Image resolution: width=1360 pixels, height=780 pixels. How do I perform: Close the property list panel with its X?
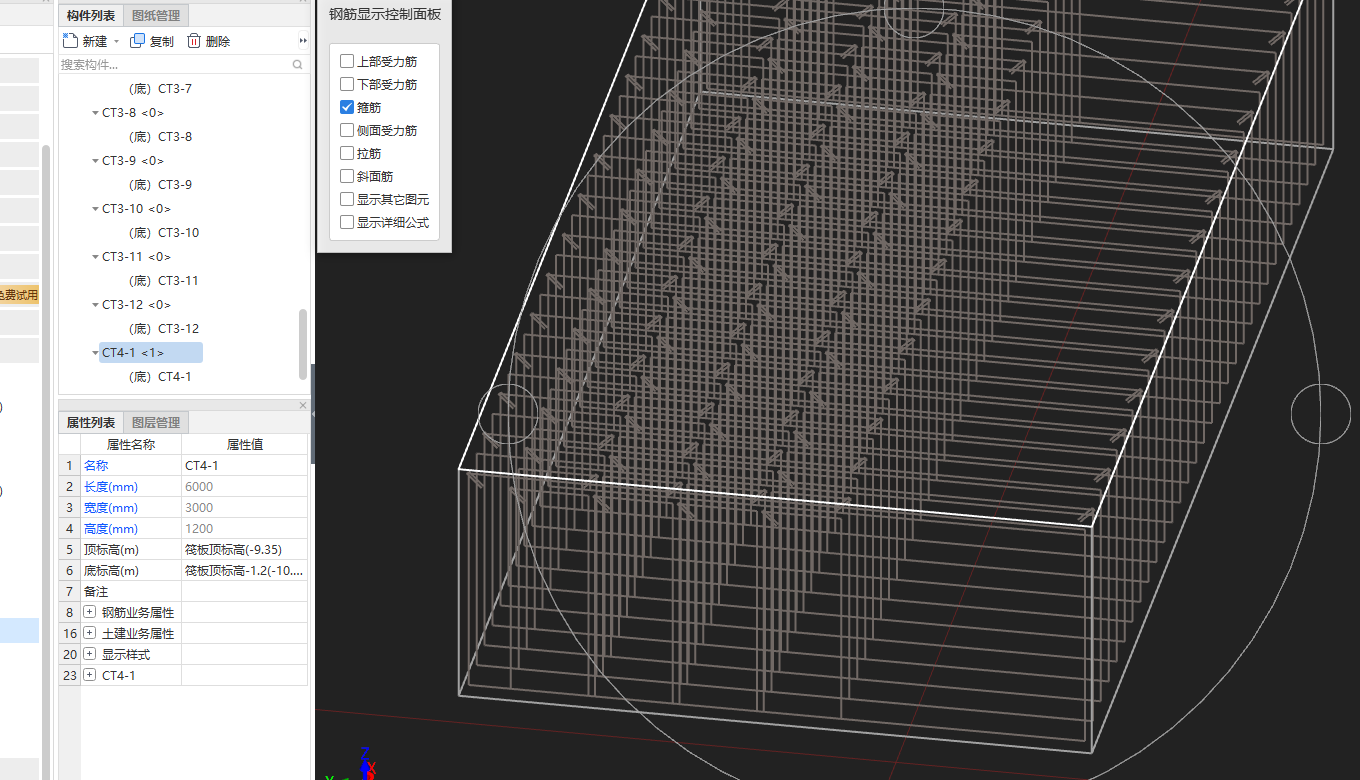(x=303, y=405)
